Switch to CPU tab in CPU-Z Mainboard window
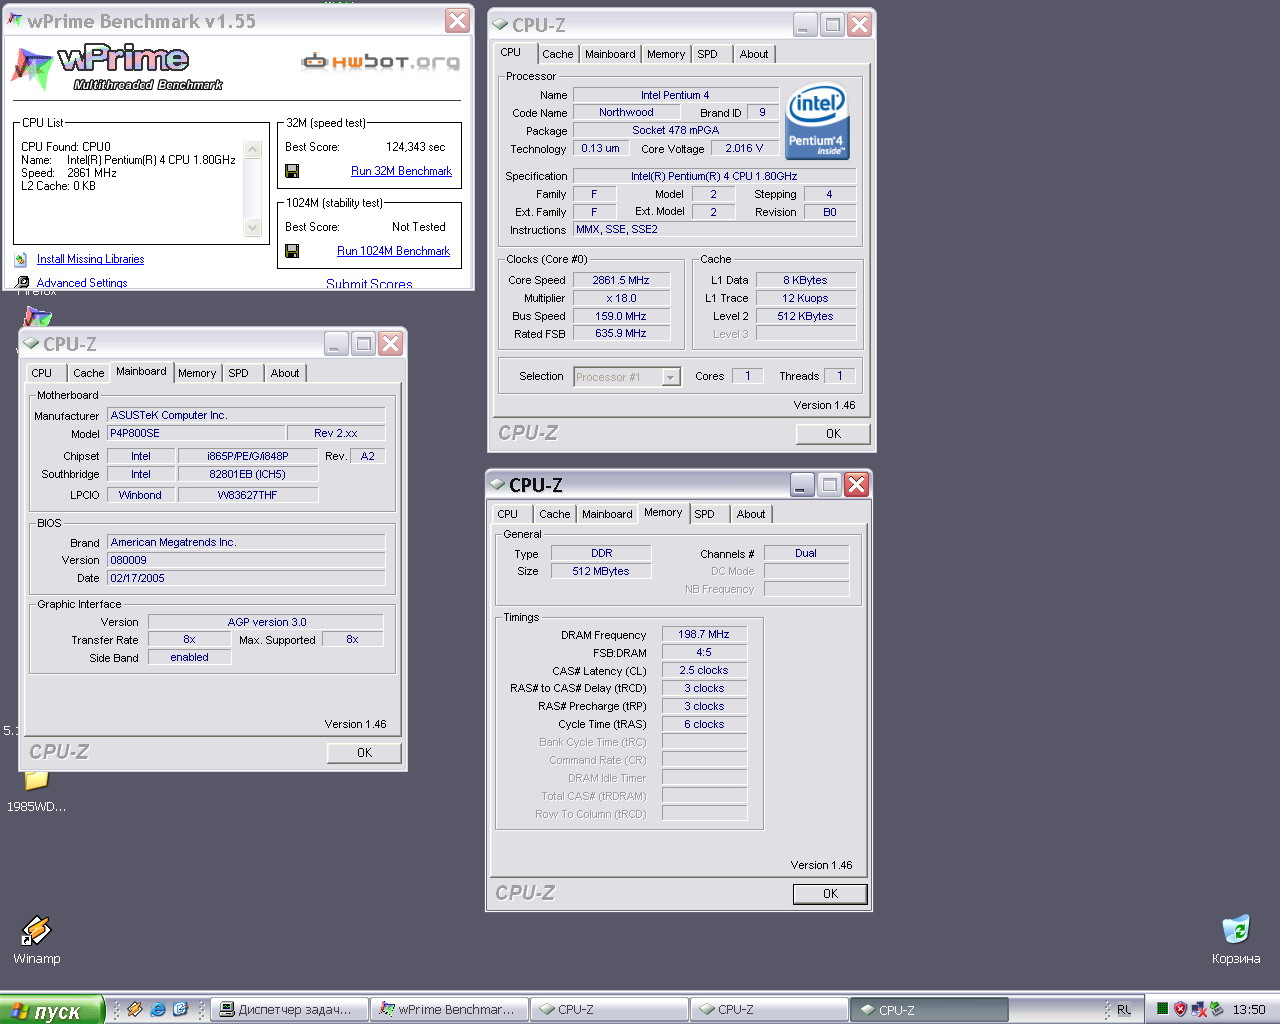Viewport: 1280px width, 1024px height. pyautogui.click(x=42, y=373)
